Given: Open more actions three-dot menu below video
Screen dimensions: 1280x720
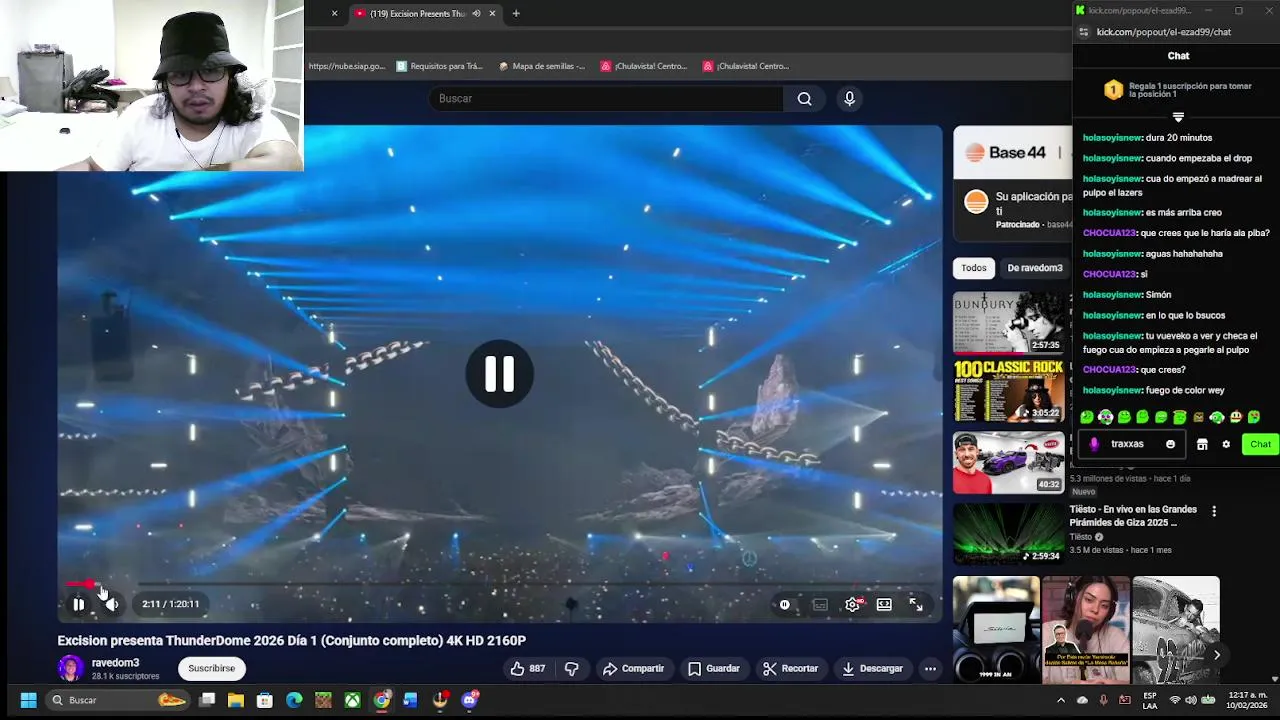Looking at the screenshot, I should point(930,669).
